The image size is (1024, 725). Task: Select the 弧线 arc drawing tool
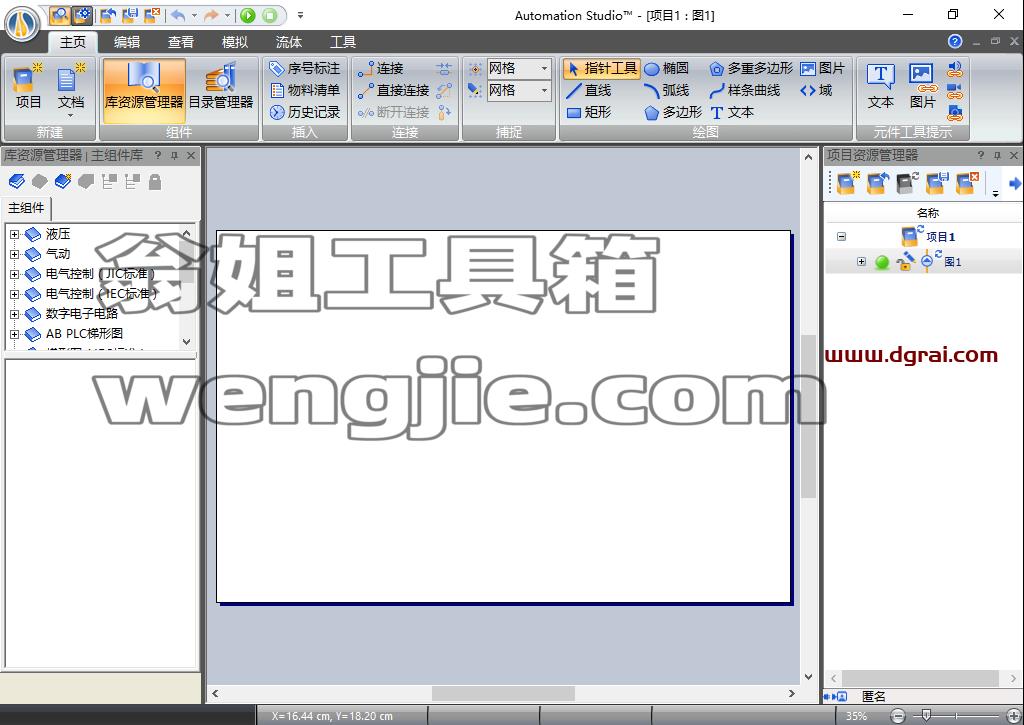[667, 90]
